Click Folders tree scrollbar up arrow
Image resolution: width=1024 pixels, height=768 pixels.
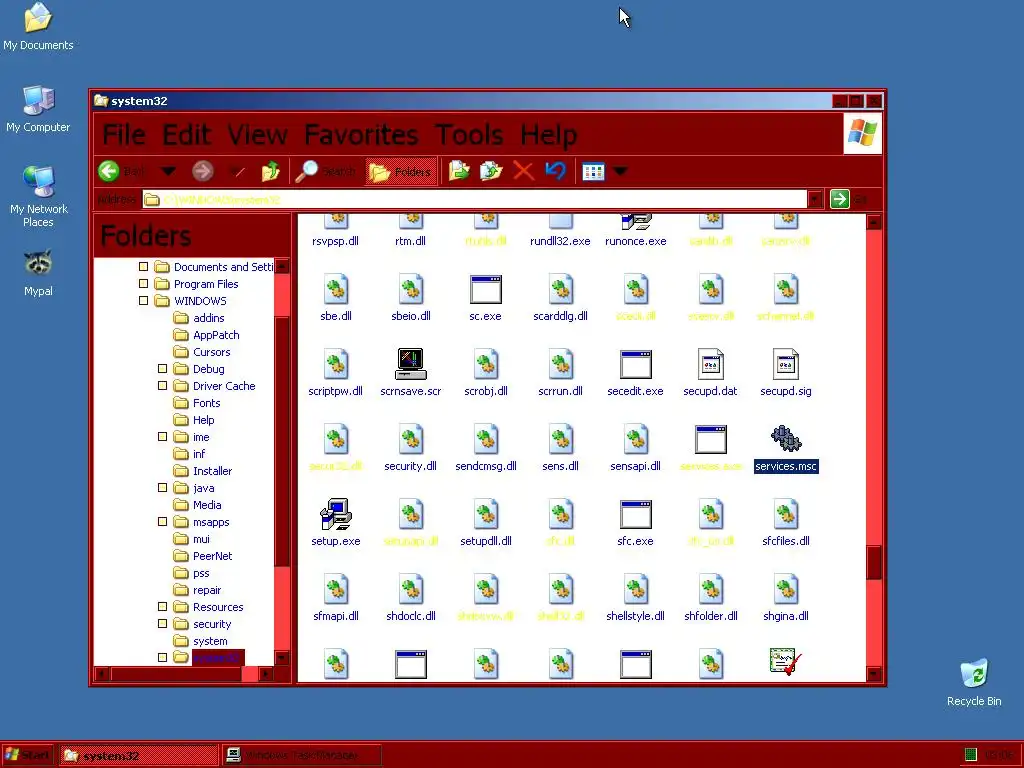(x=282, y=266)
